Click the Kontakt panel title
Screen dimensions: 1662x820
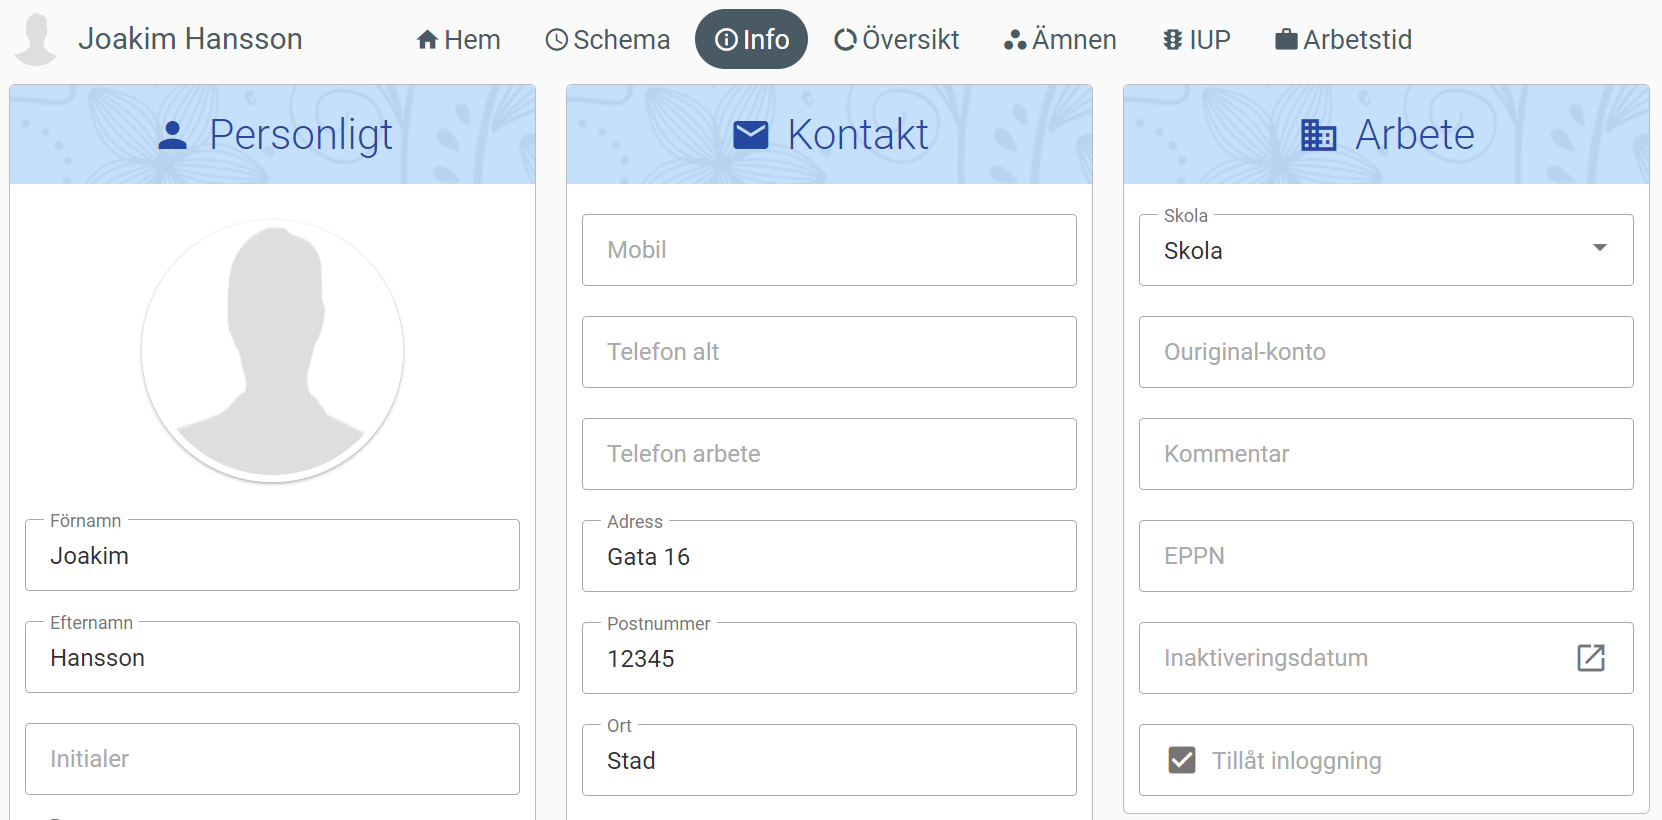point(858,135)
